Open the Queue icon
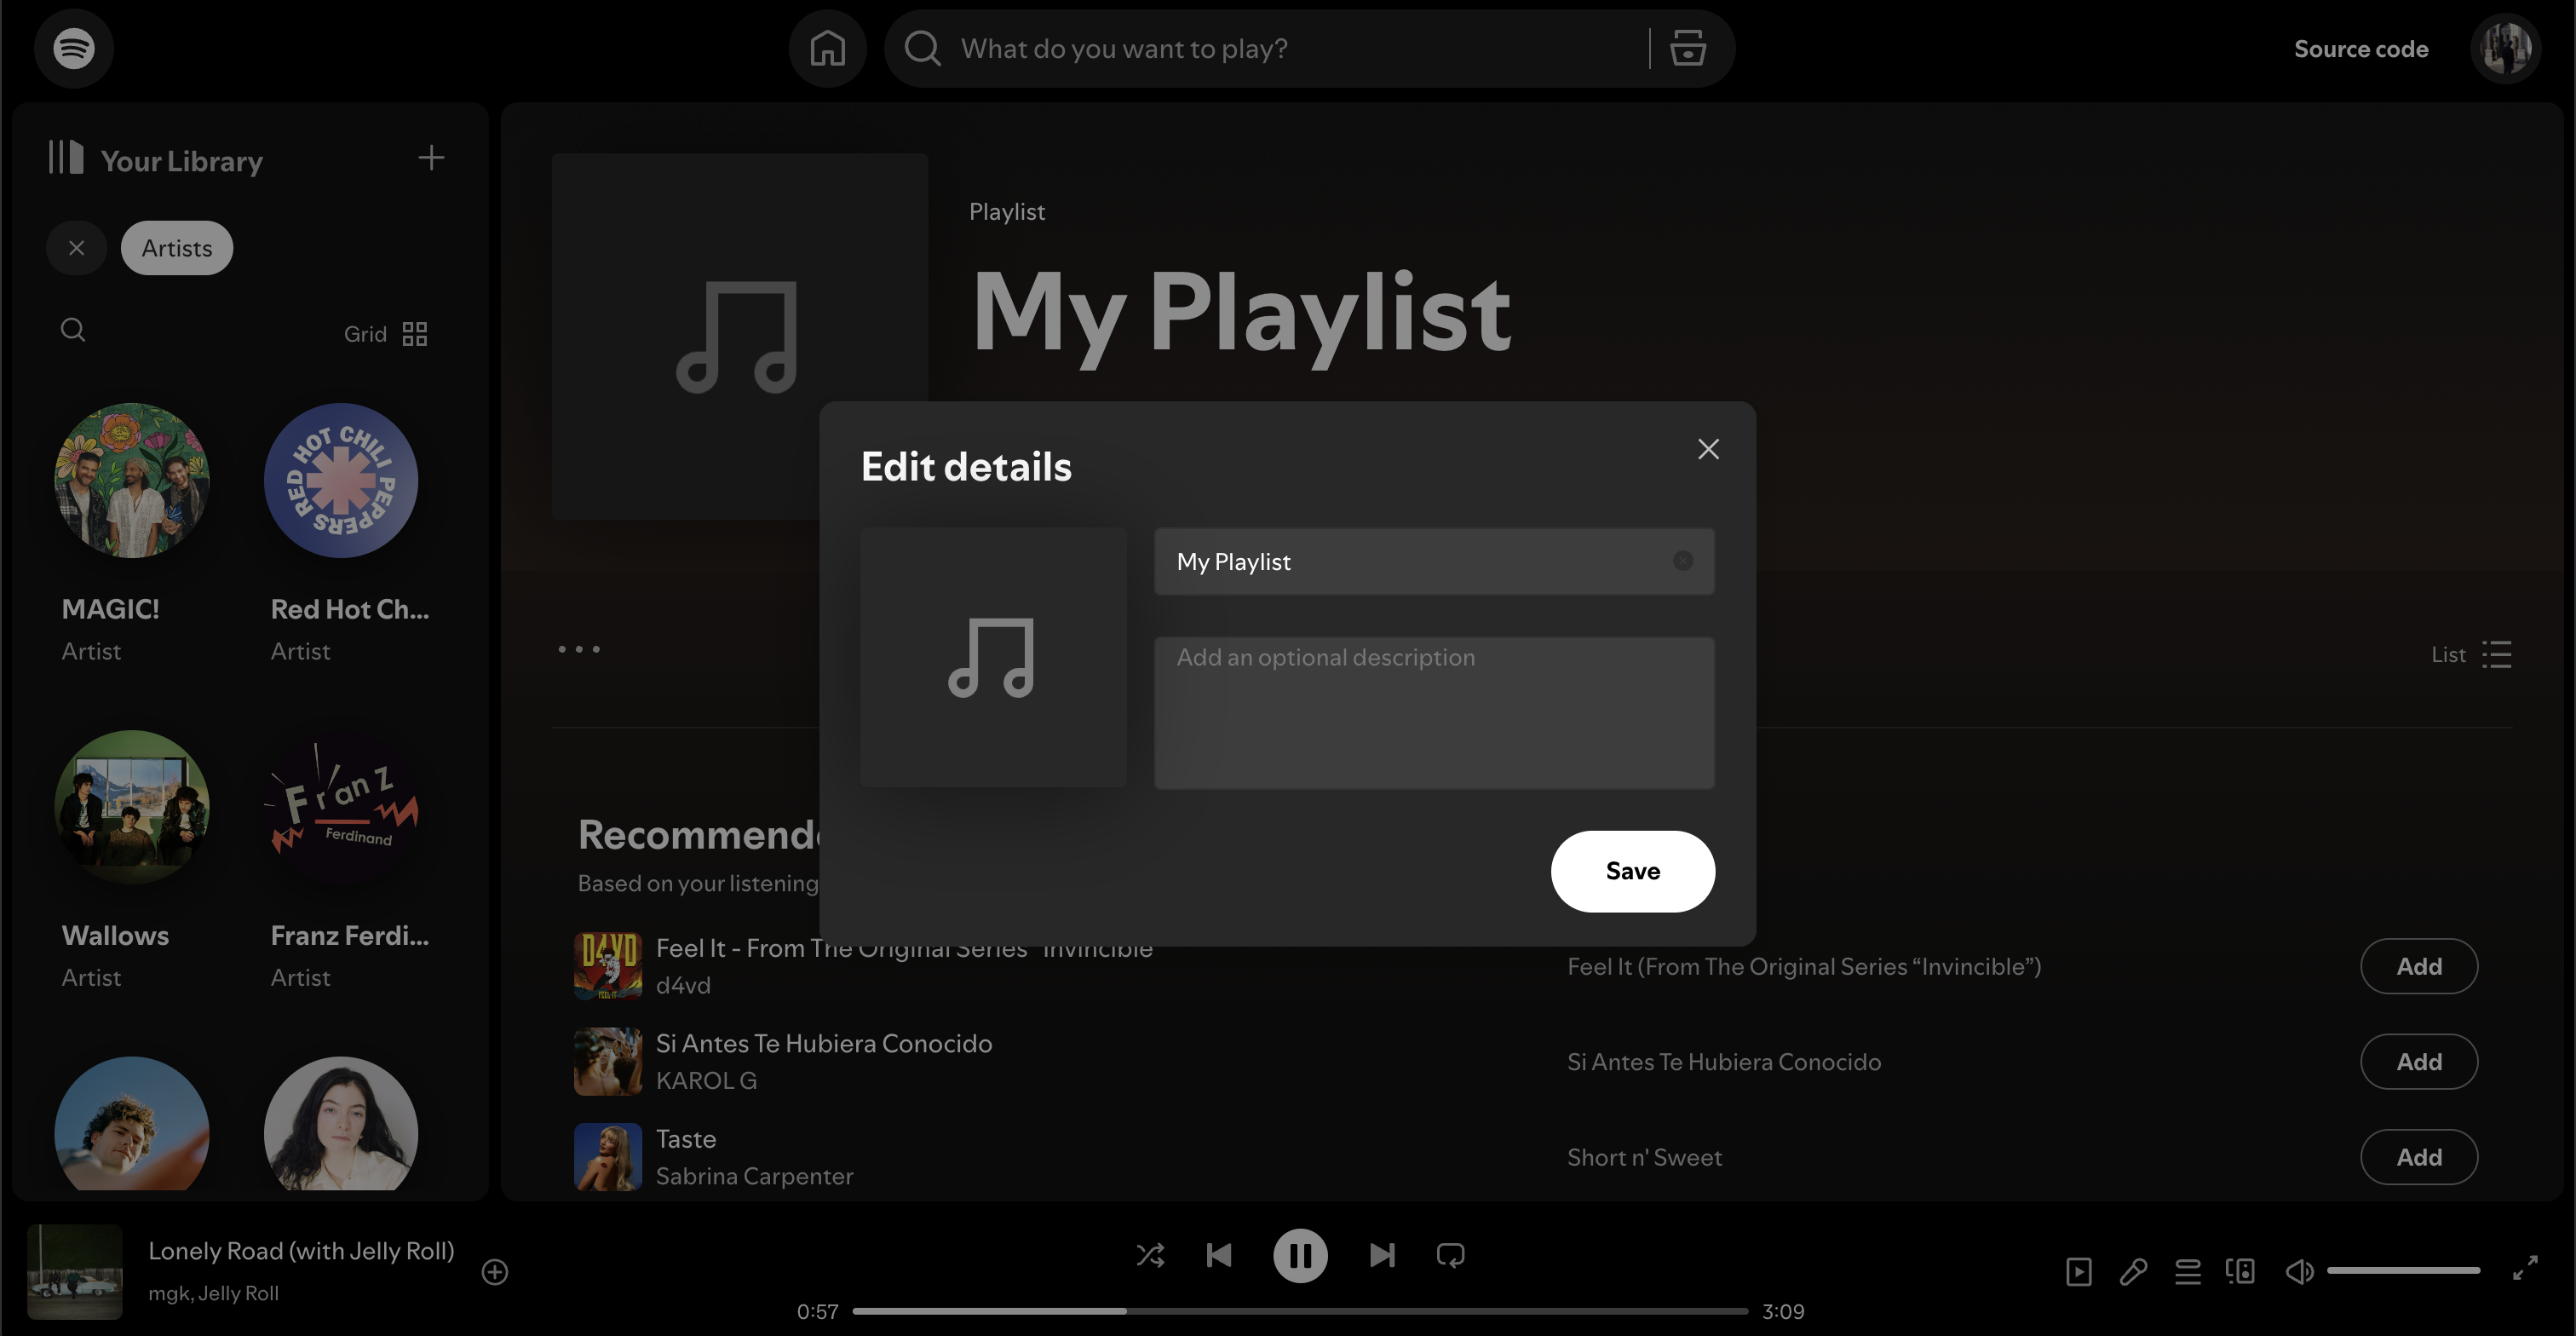 [x=2187, y=1271]
